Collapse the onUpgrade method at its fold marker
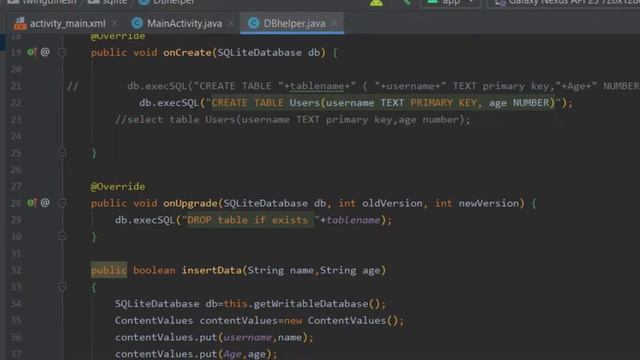The image size is (640, 360). click(x=62, y=203)
